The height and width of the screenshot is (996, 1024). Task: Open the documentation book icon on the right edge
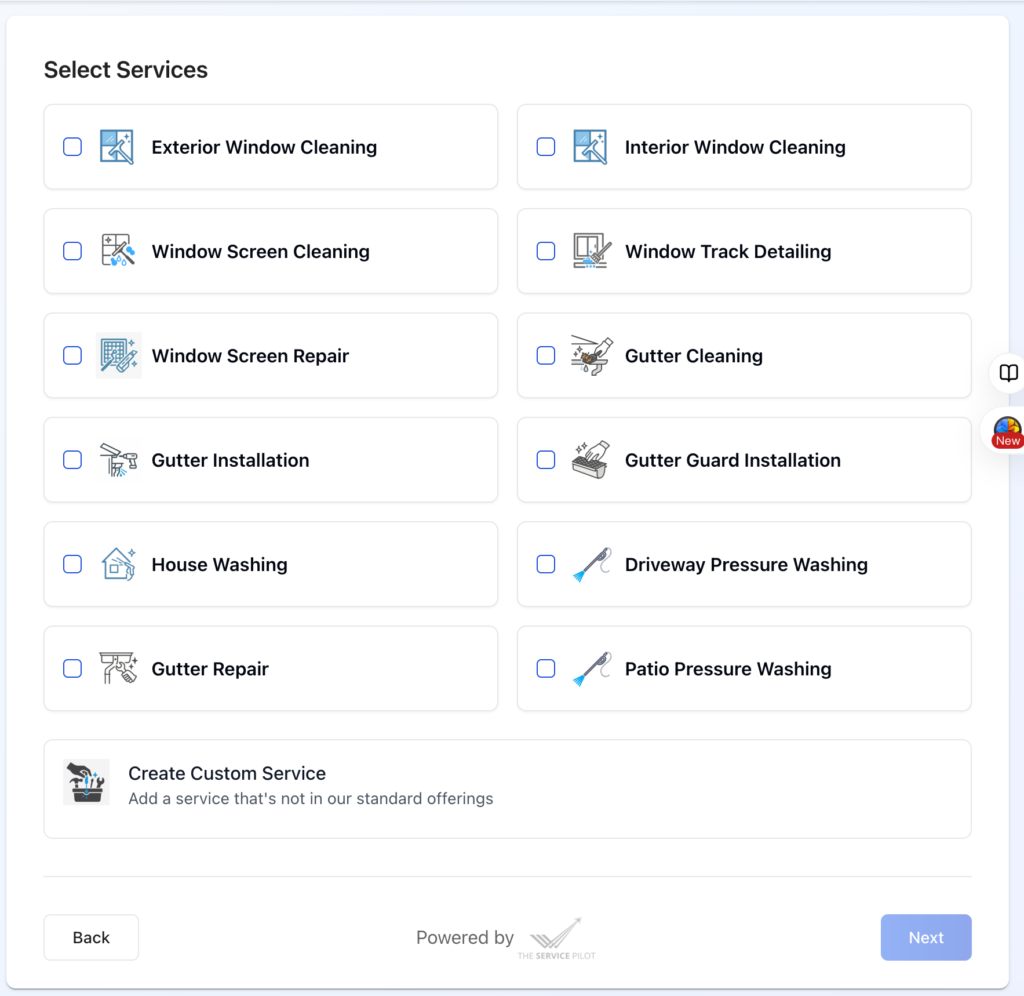1008,373
